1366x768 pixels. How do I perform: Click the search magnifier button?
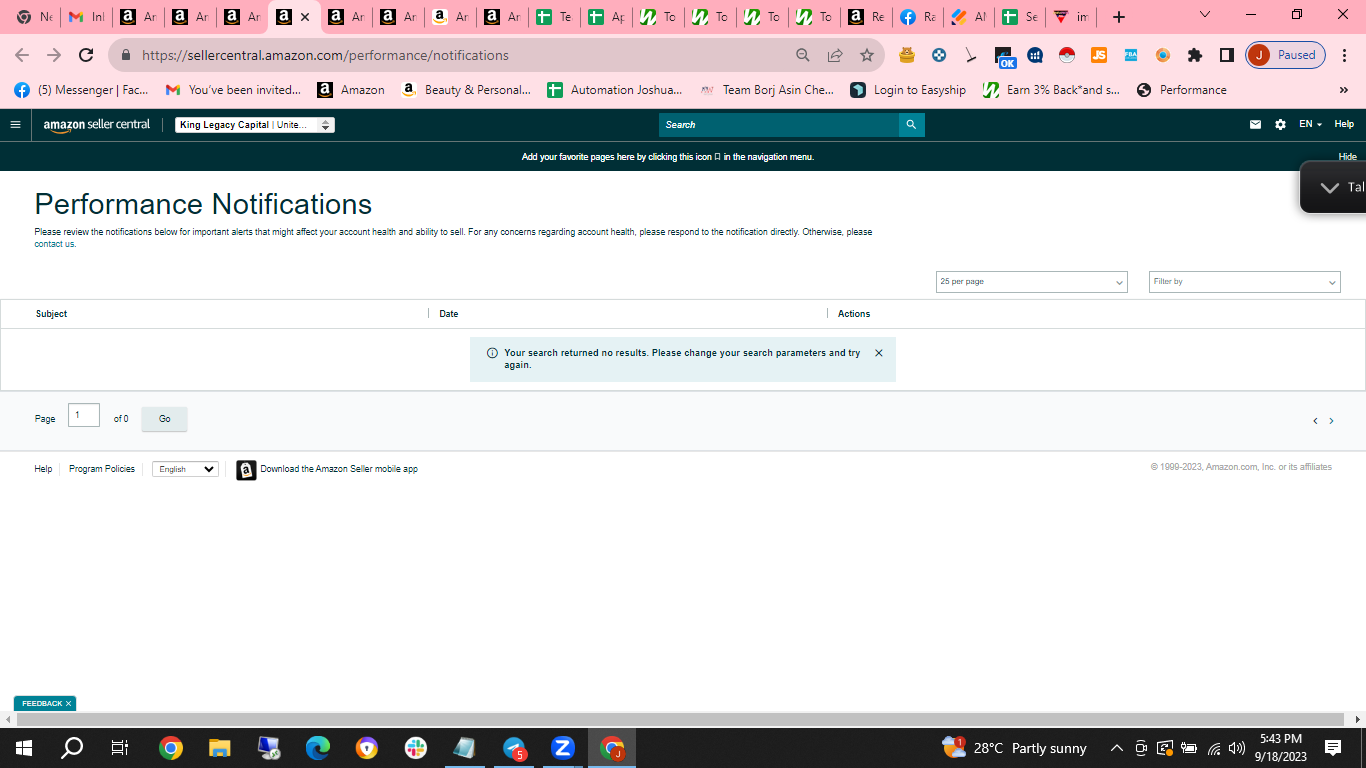(911, 125)
